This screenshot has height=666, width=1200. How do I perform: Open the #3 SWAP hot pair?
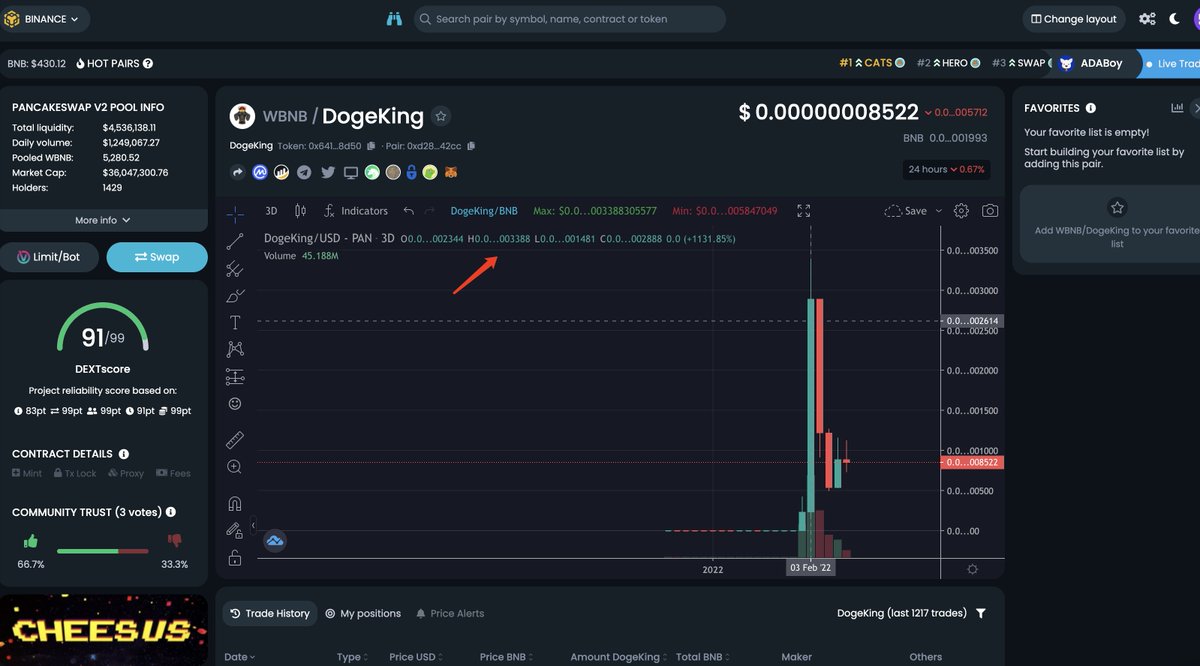click(1024, 63)
